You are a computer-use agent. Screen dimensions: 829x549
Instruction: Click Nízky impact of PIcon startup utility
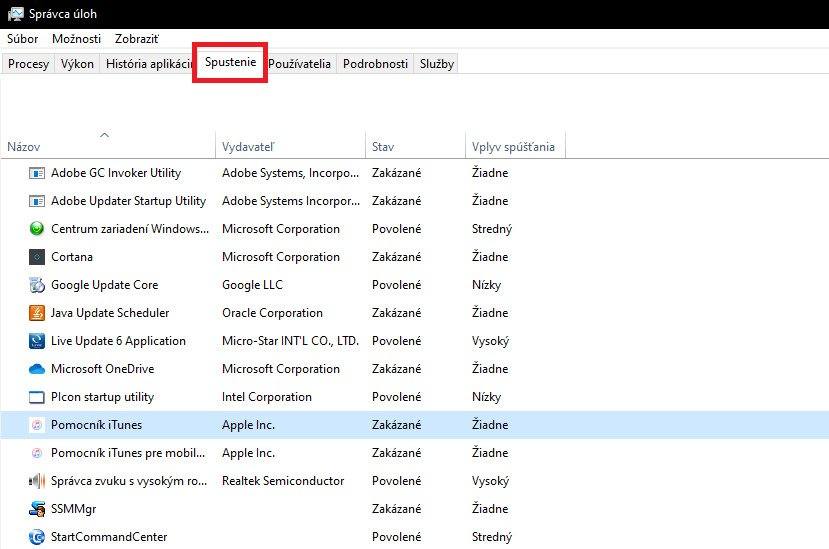pyautogui.click(x=486, y=397)
